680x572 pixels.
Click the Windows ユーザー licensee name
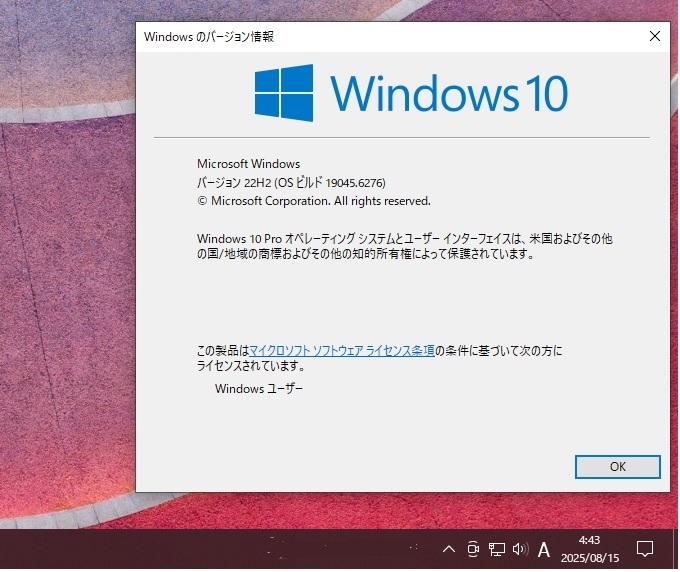(259, 389)
